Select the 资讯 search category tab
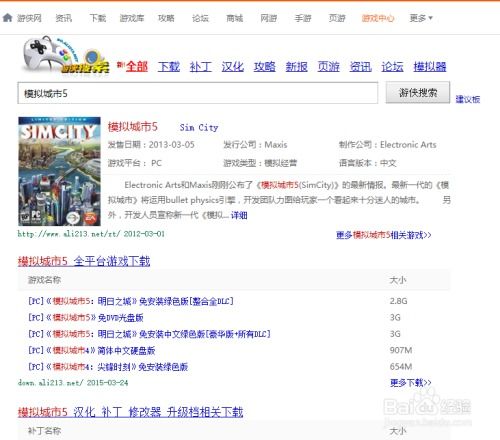The width and height of the screenshot is (500, 440). 361,67
